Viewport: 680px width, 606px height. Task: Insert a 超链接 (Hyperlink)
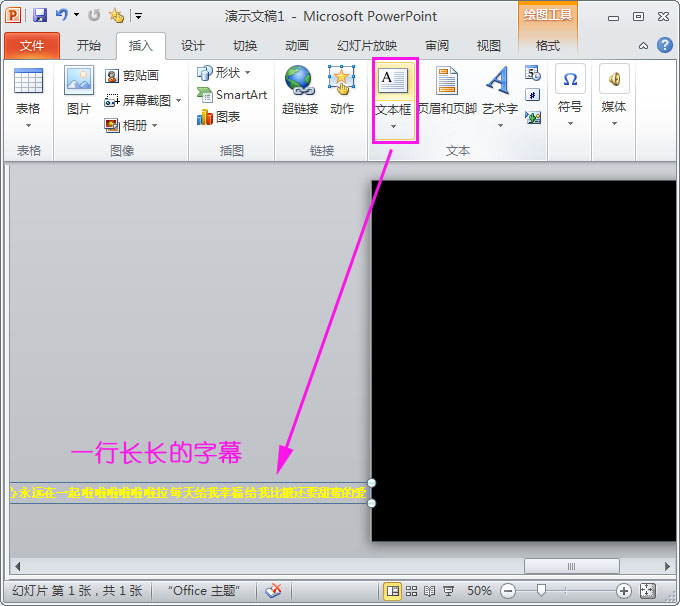(x=300, y=91)
